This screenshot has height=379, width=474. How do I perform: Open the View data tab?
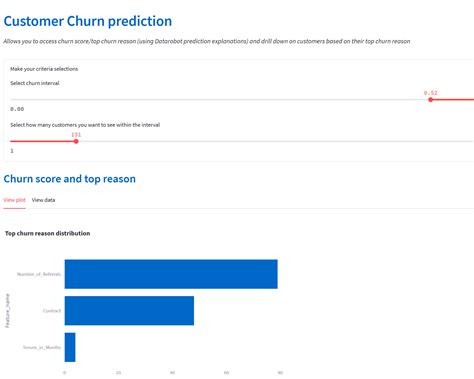43,200
